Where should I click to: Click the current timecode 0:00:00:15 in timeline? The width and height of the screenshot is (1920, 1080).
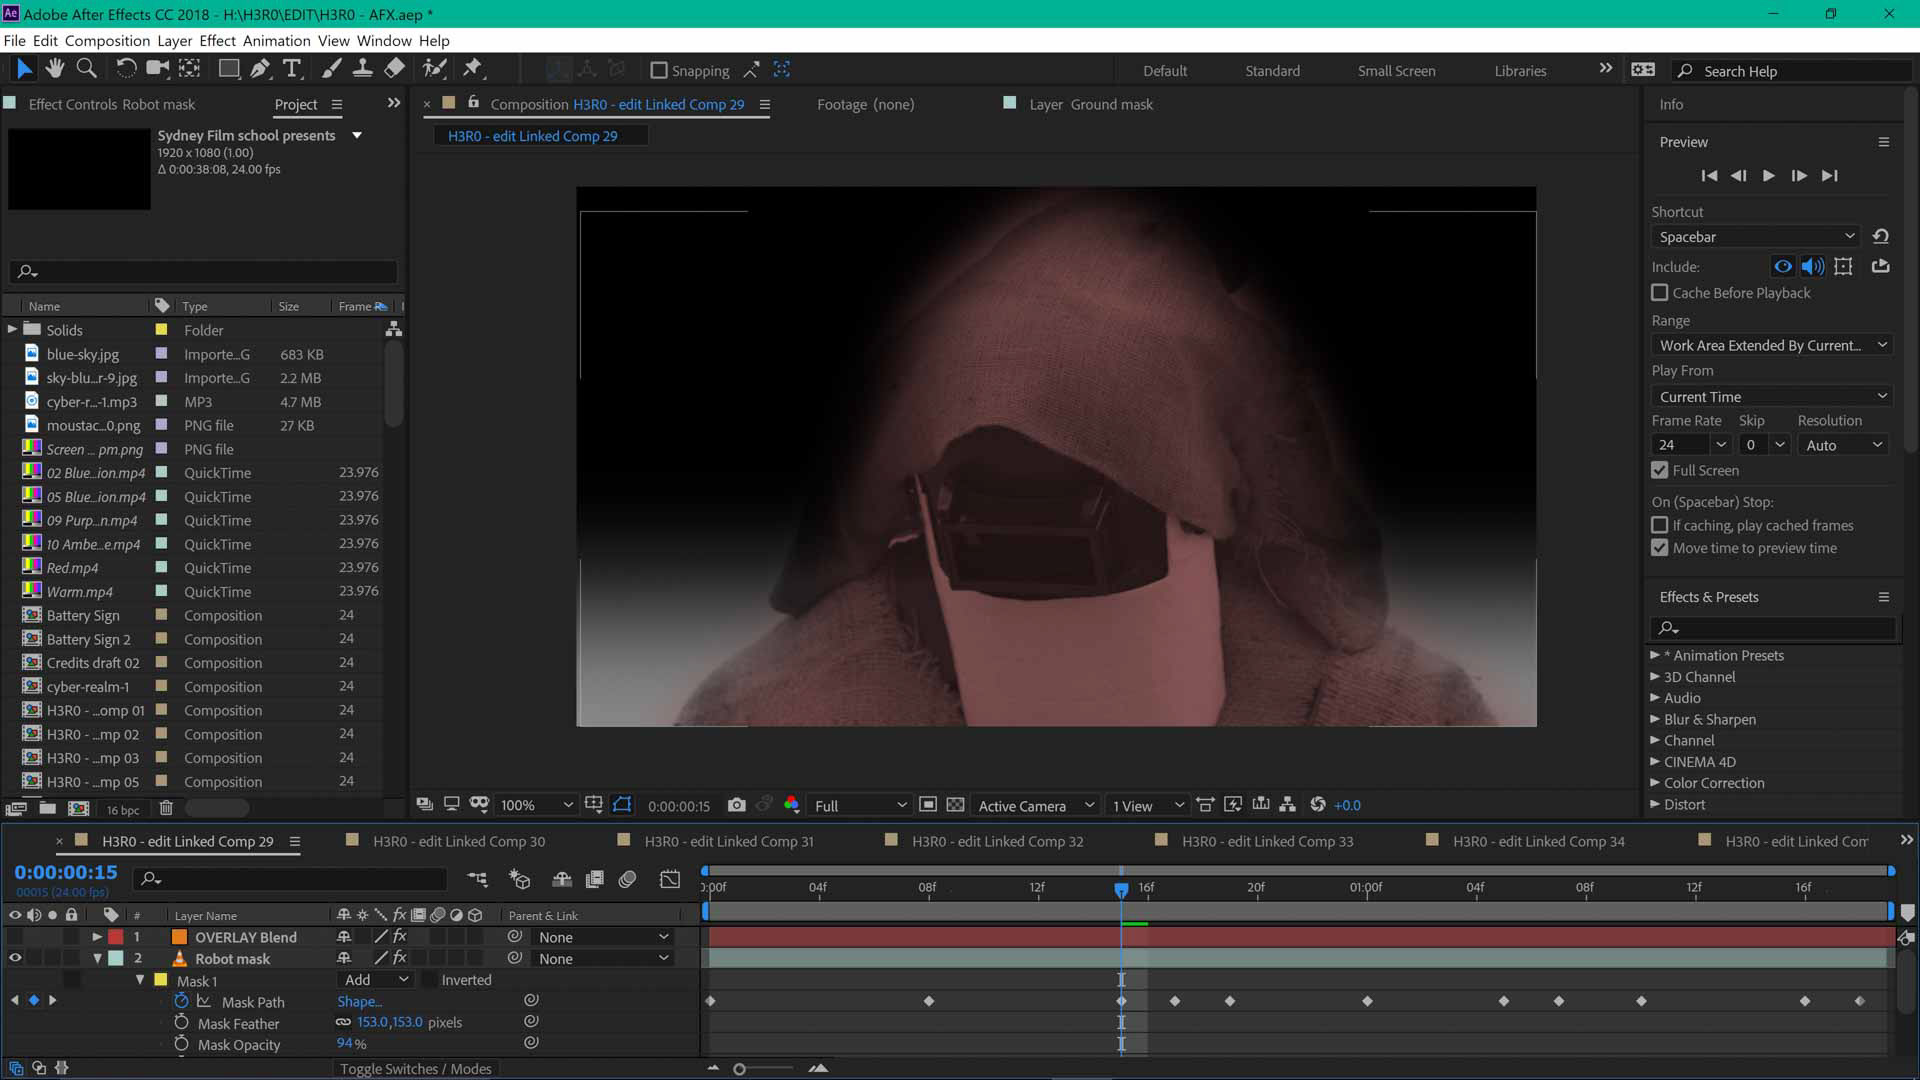point(66,872)
